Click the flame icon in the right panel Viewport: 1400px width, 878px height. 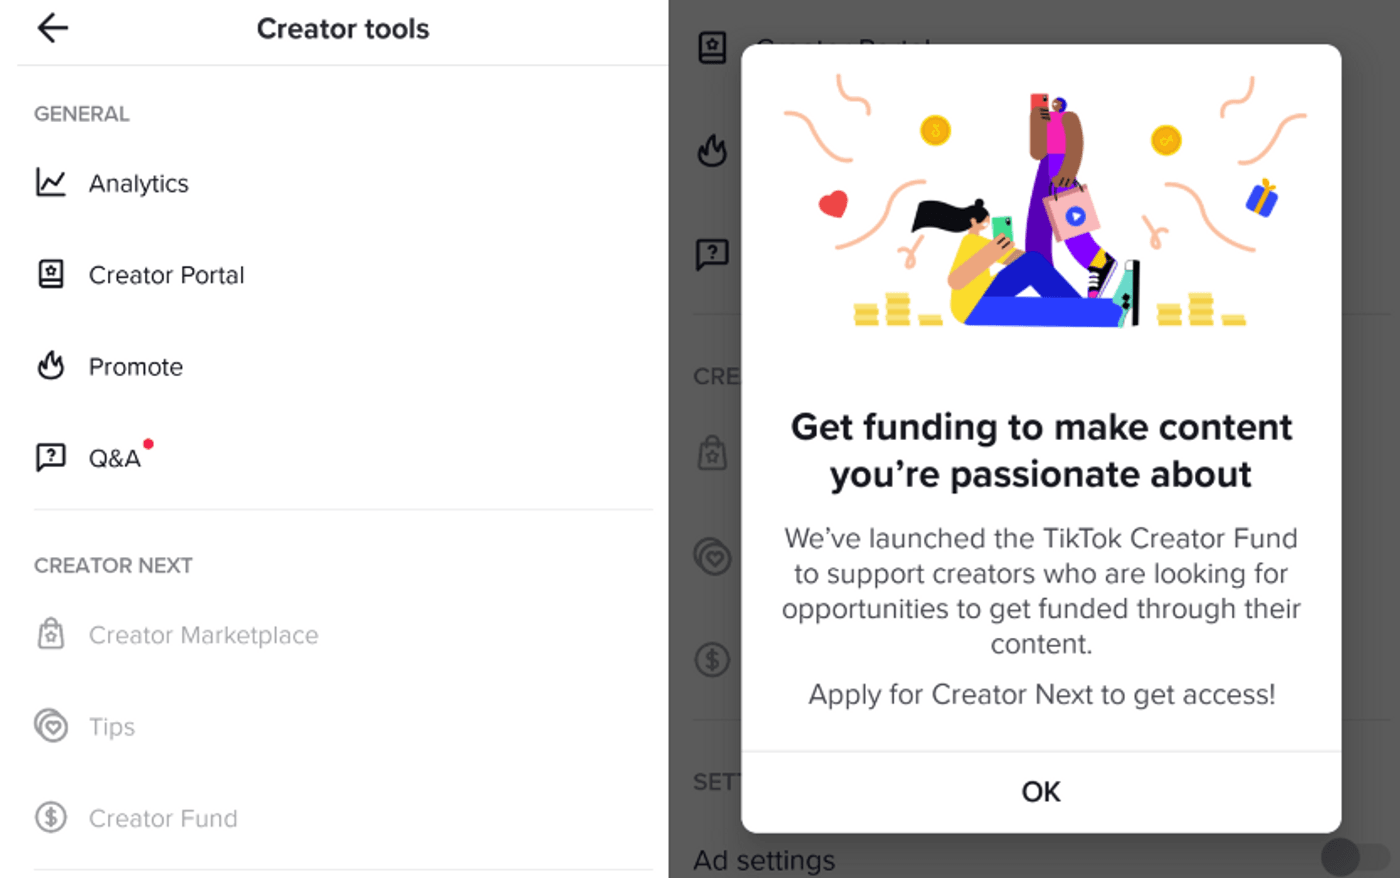[x=713, y=151]
